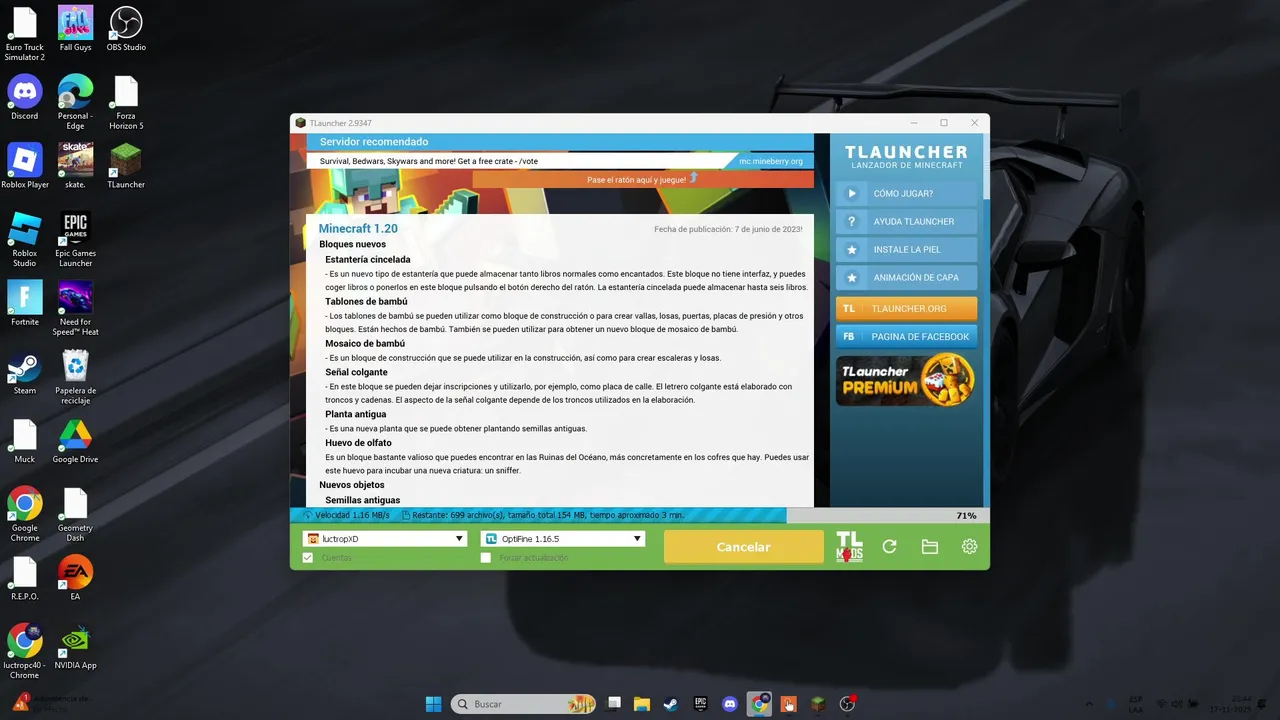
Task: Click the AYUDA TLAUNCHER menu button
Action: 906,221
